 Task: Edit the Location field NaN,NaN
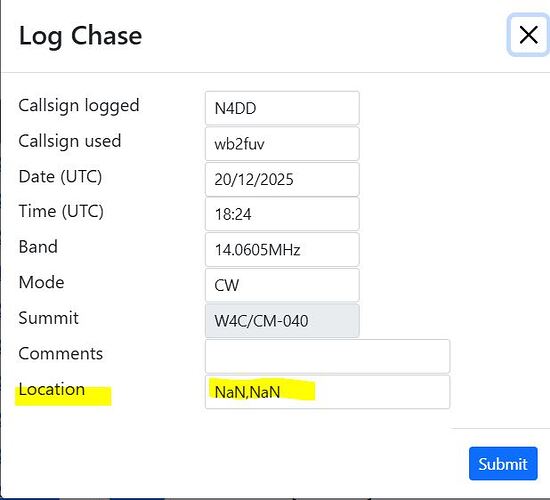[x=327, y=392]
